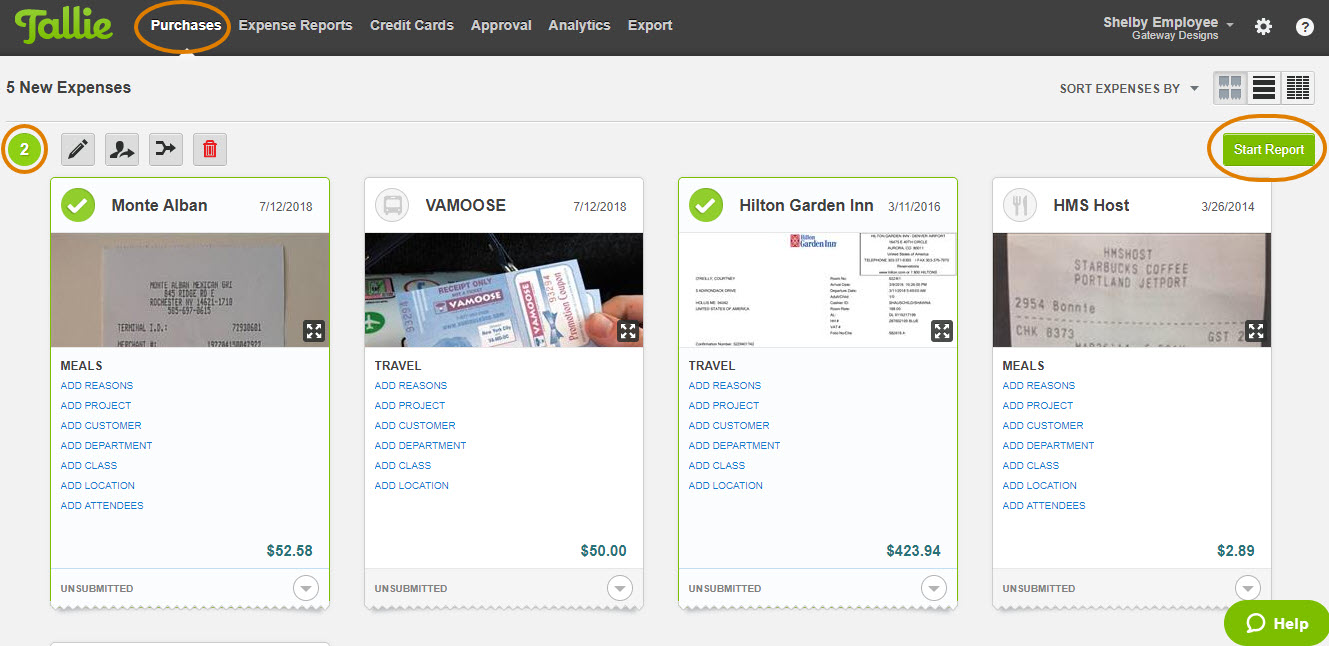
Task: Click Add Project on VAMOOSE card
Action: tap(410, 406)
